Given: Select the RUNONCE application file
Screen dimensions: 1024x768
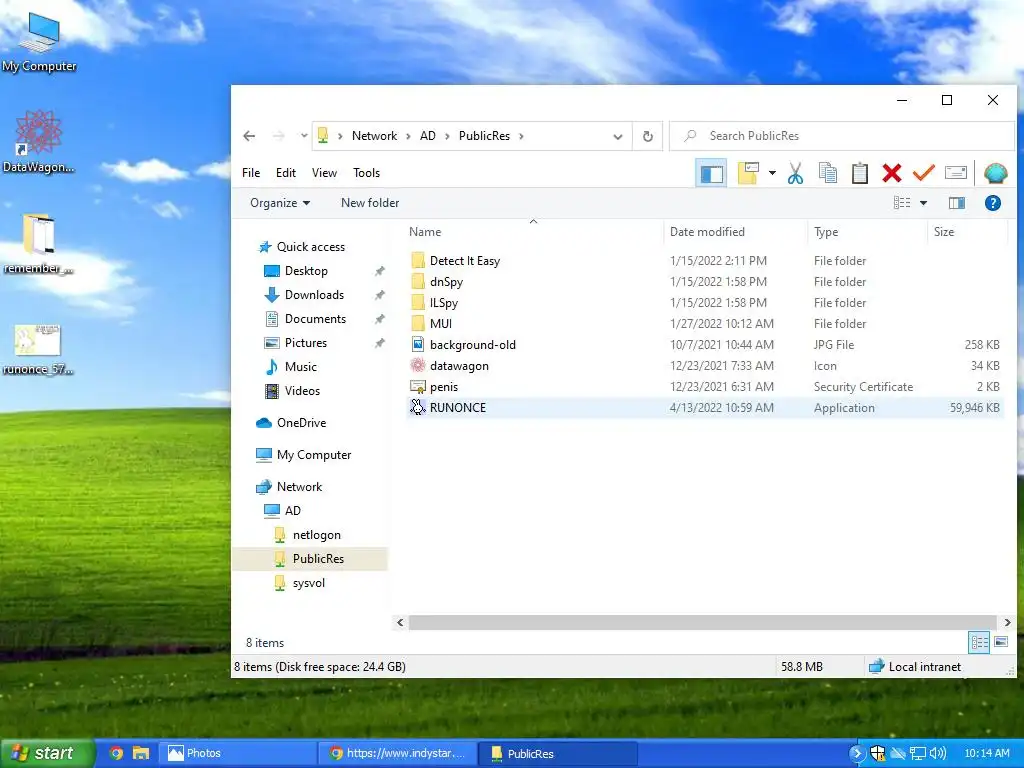Looking at the screenshot, I should [705, 408].
